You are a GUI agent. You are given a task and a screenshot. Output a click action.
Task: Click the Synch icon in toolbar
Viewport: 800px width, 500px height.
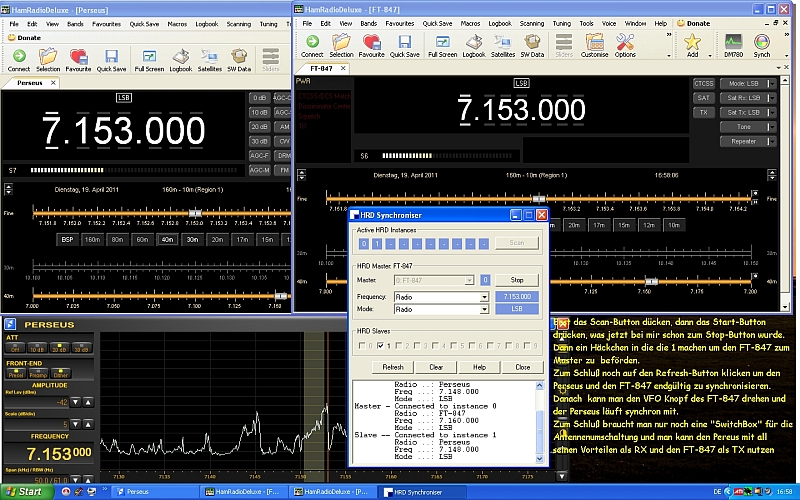(762, 41)
